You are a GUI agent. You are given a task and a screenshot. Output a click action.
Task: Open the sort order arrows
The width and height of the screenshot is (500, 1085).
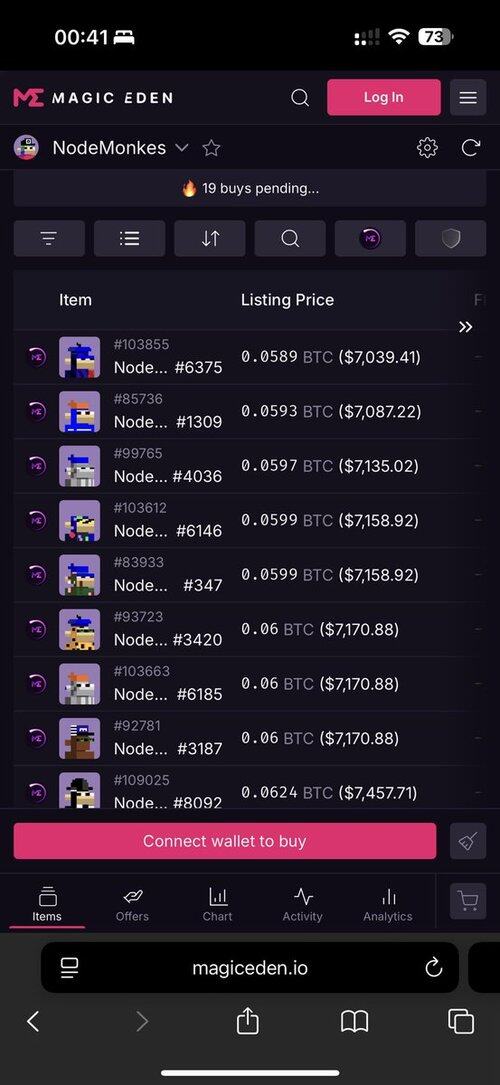pyautogui.click(x=210, y=239)
